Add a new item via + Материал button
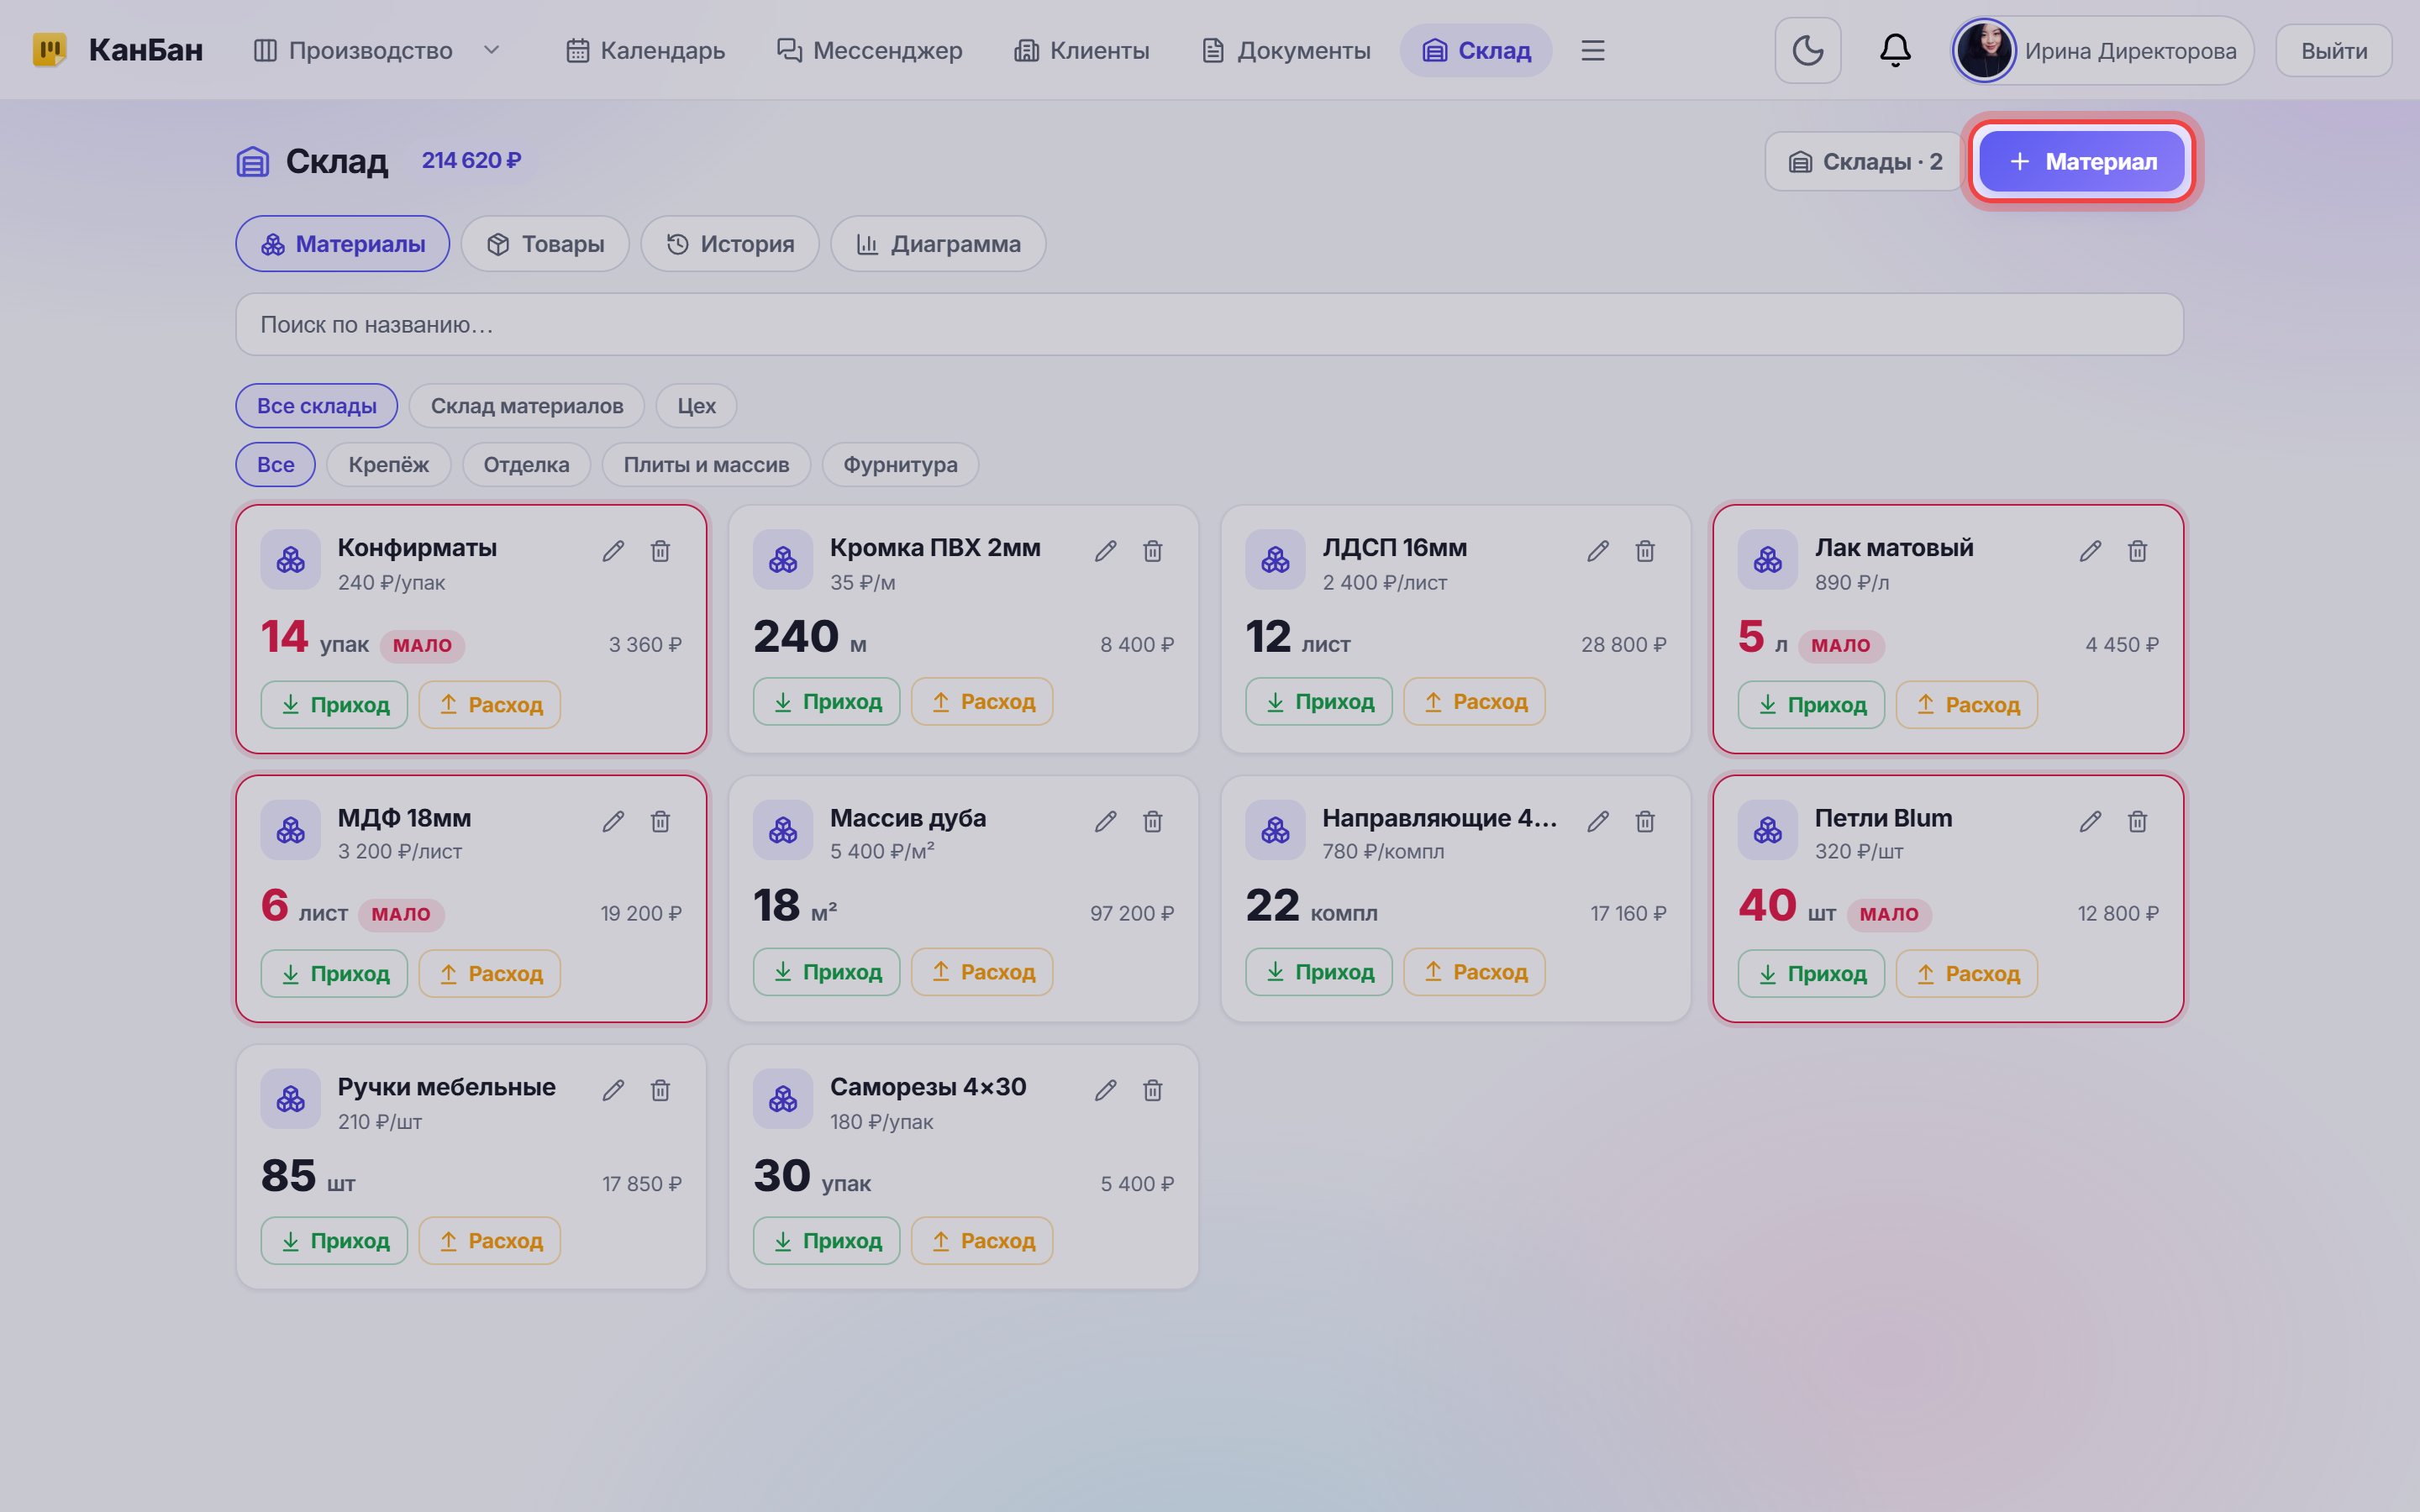 (x=2082, y=161)
